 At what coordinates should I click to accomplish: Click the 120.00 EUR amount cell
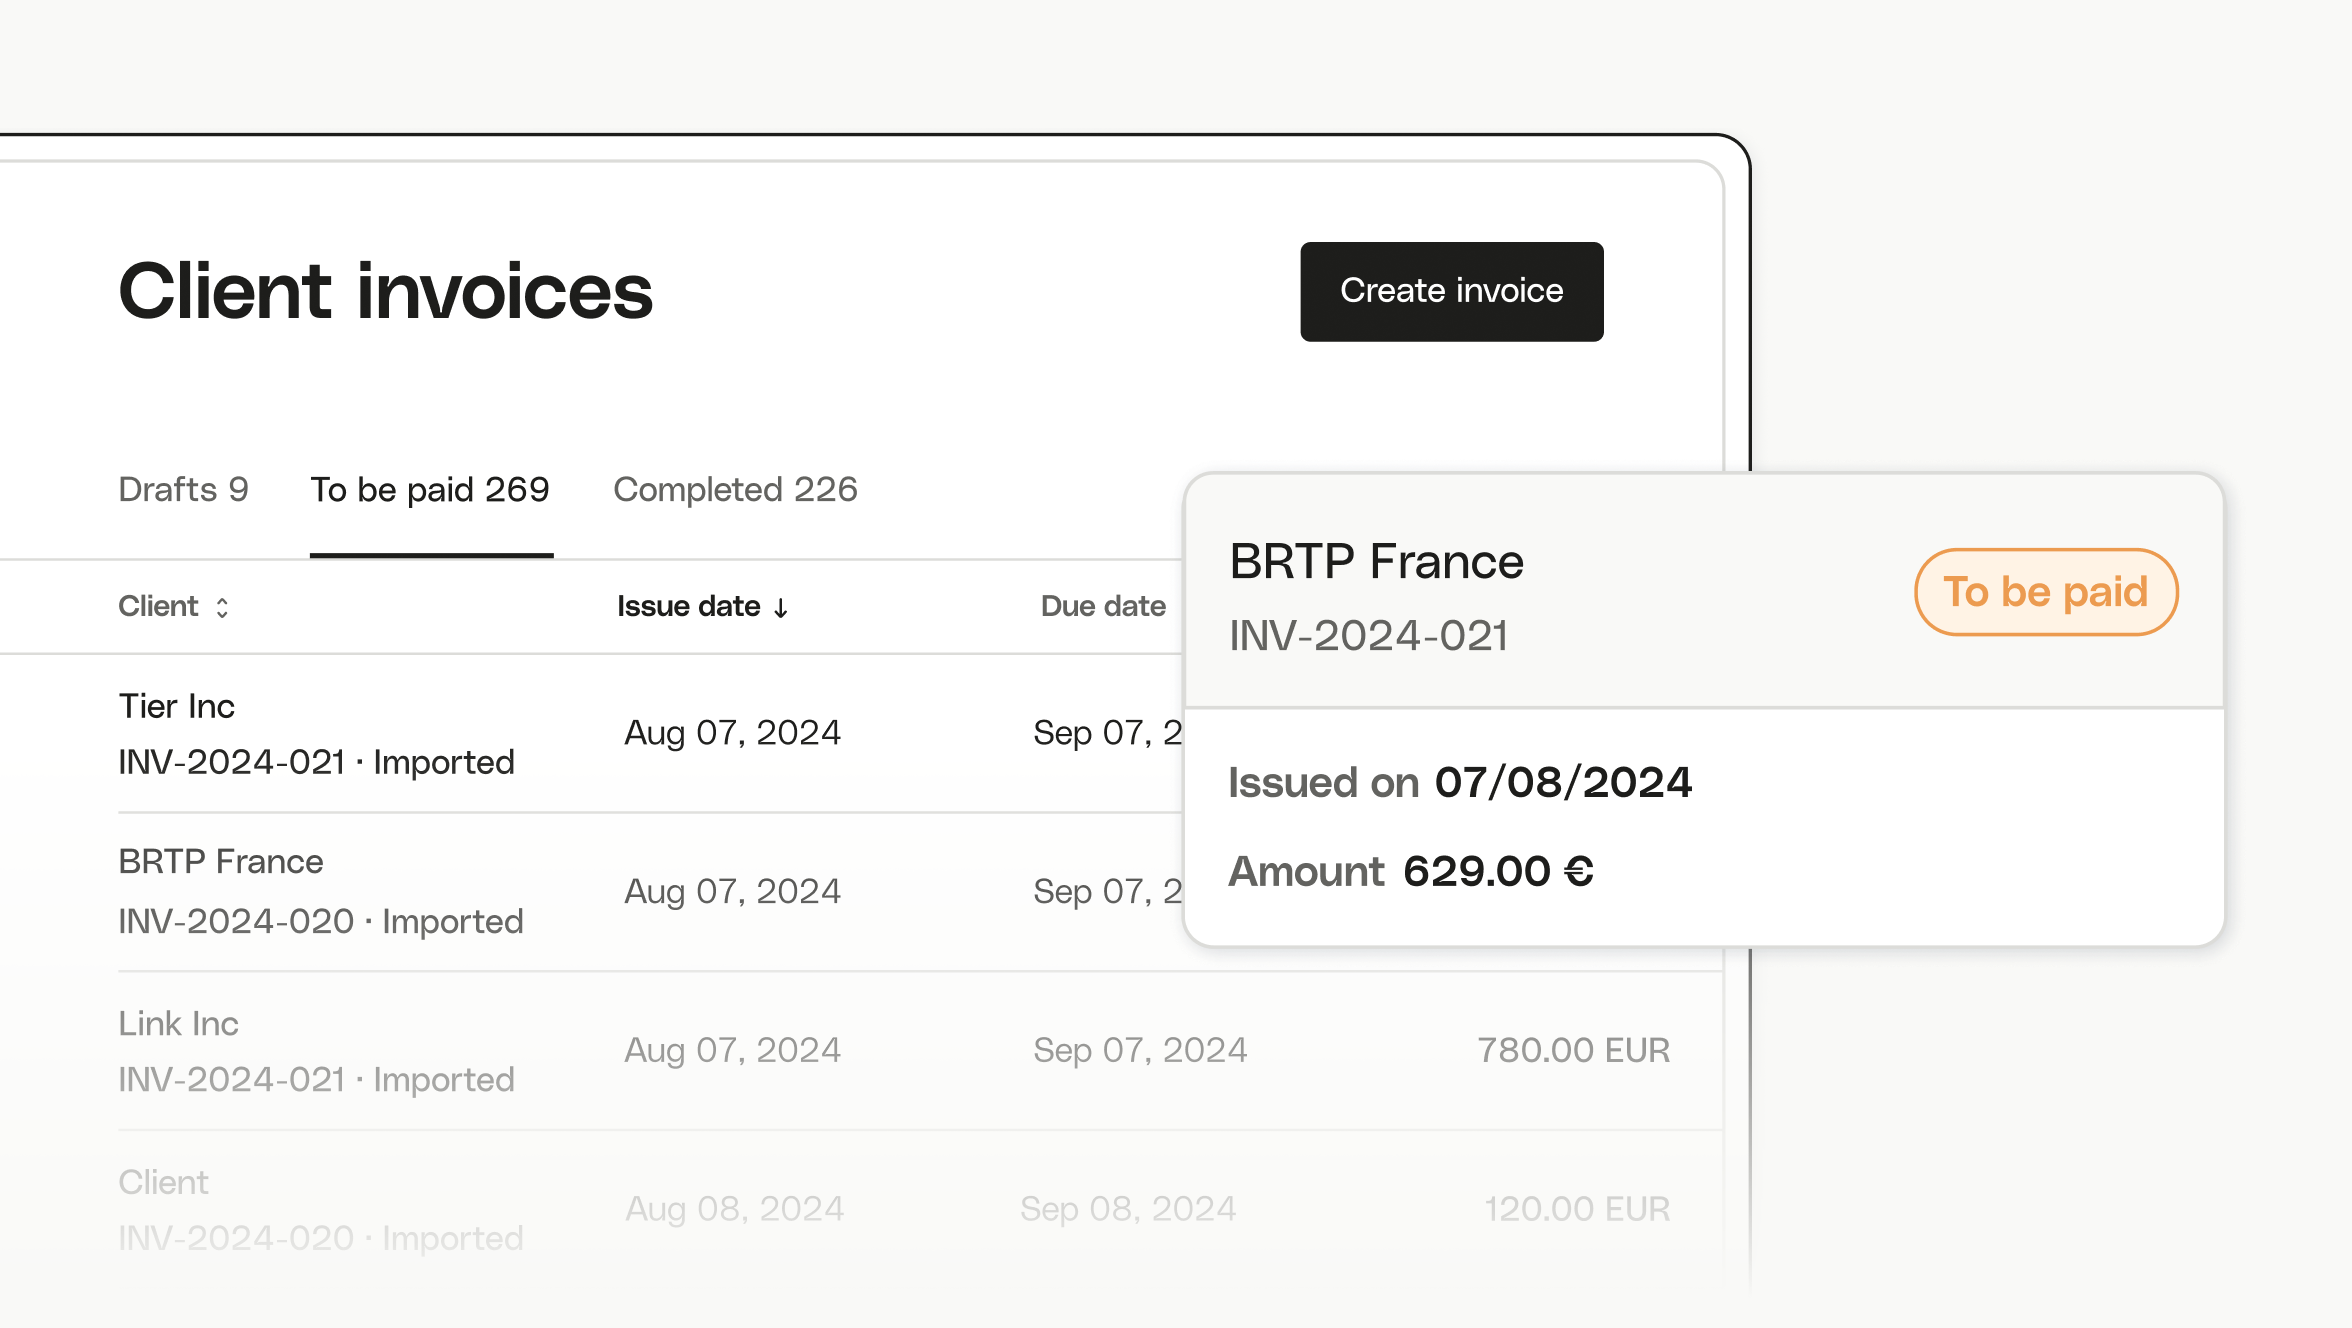tap(1577, 1209)
